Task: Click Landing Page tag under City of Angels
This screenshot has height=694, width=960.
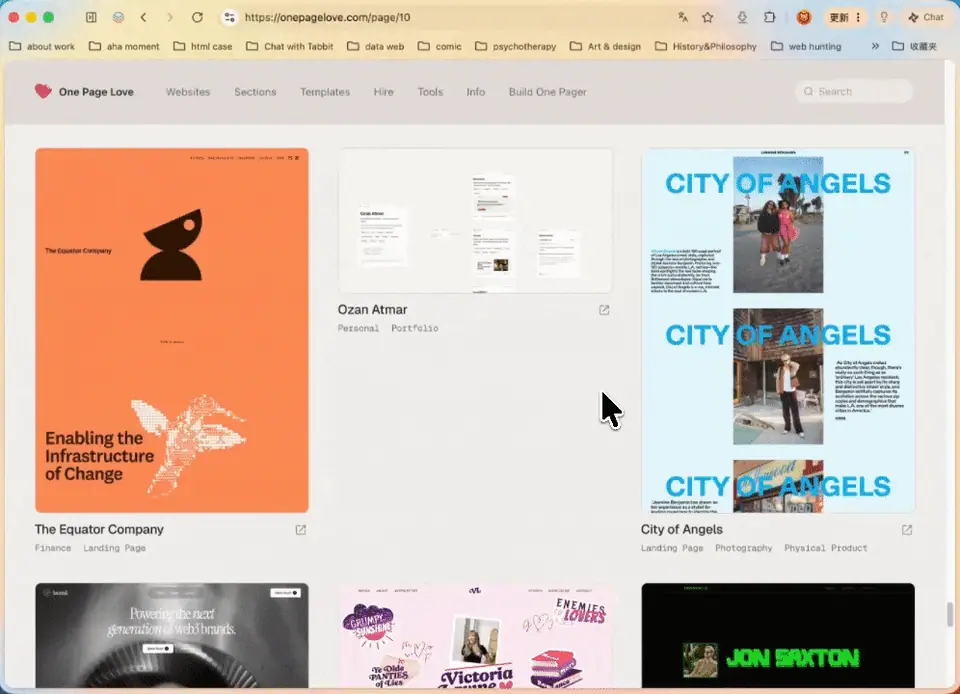Action: point(672,548)
